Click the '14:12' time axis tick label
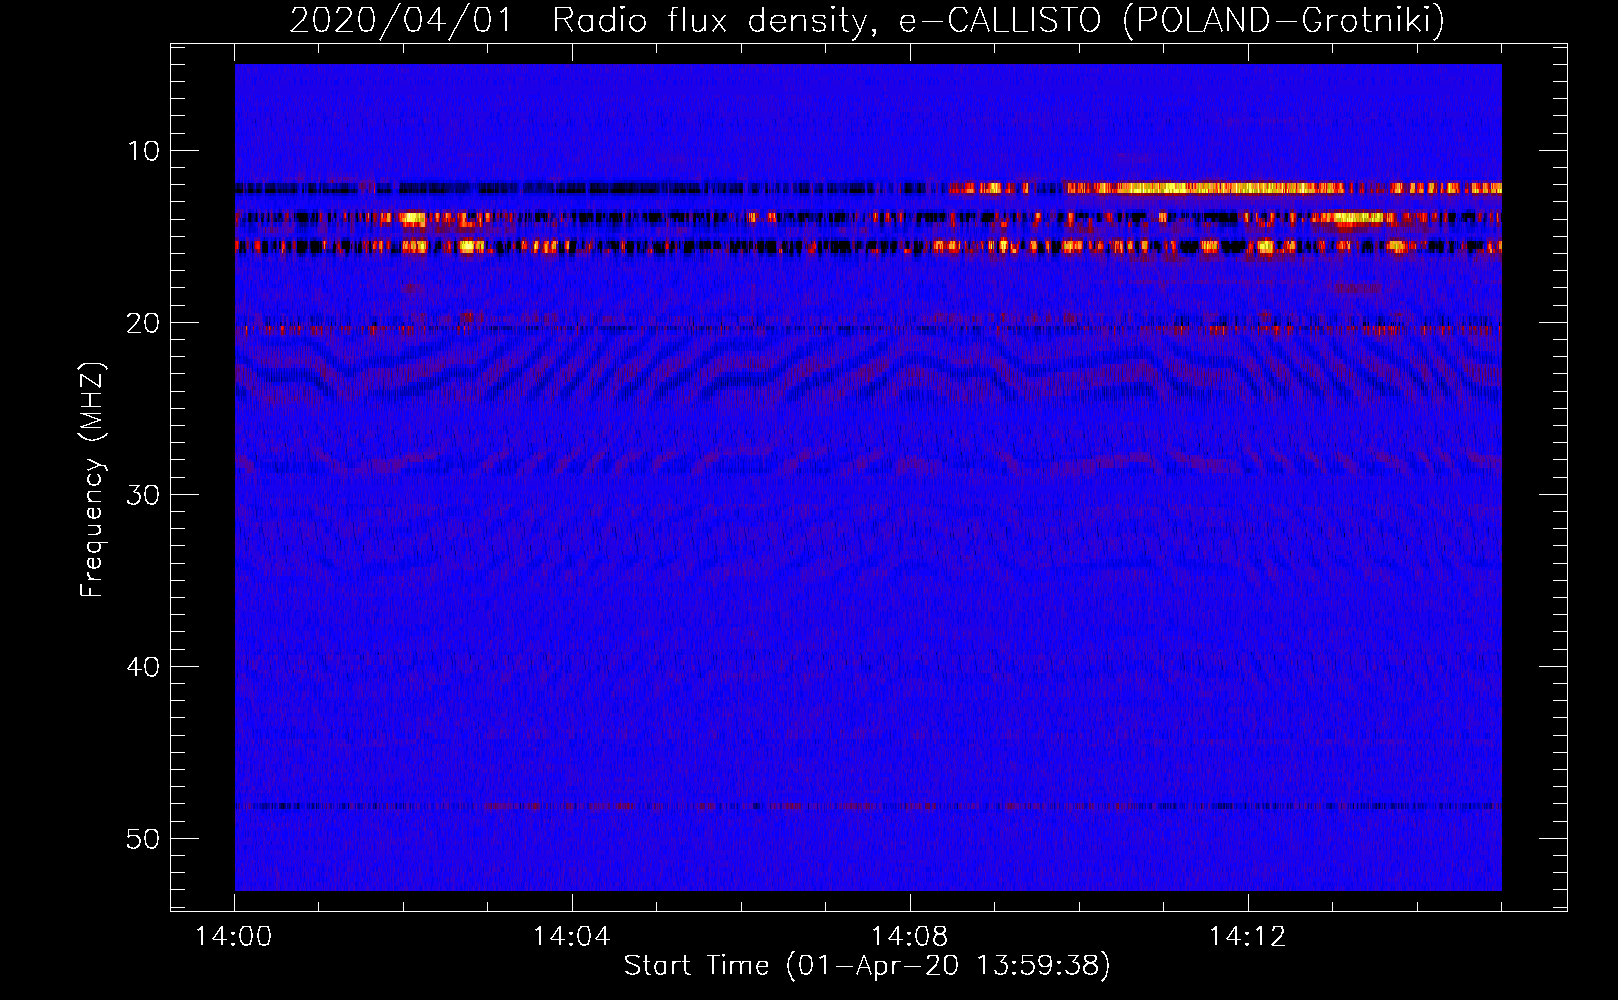The width and height of the screenshot is (1618, 1000). tap(1247, 937)
